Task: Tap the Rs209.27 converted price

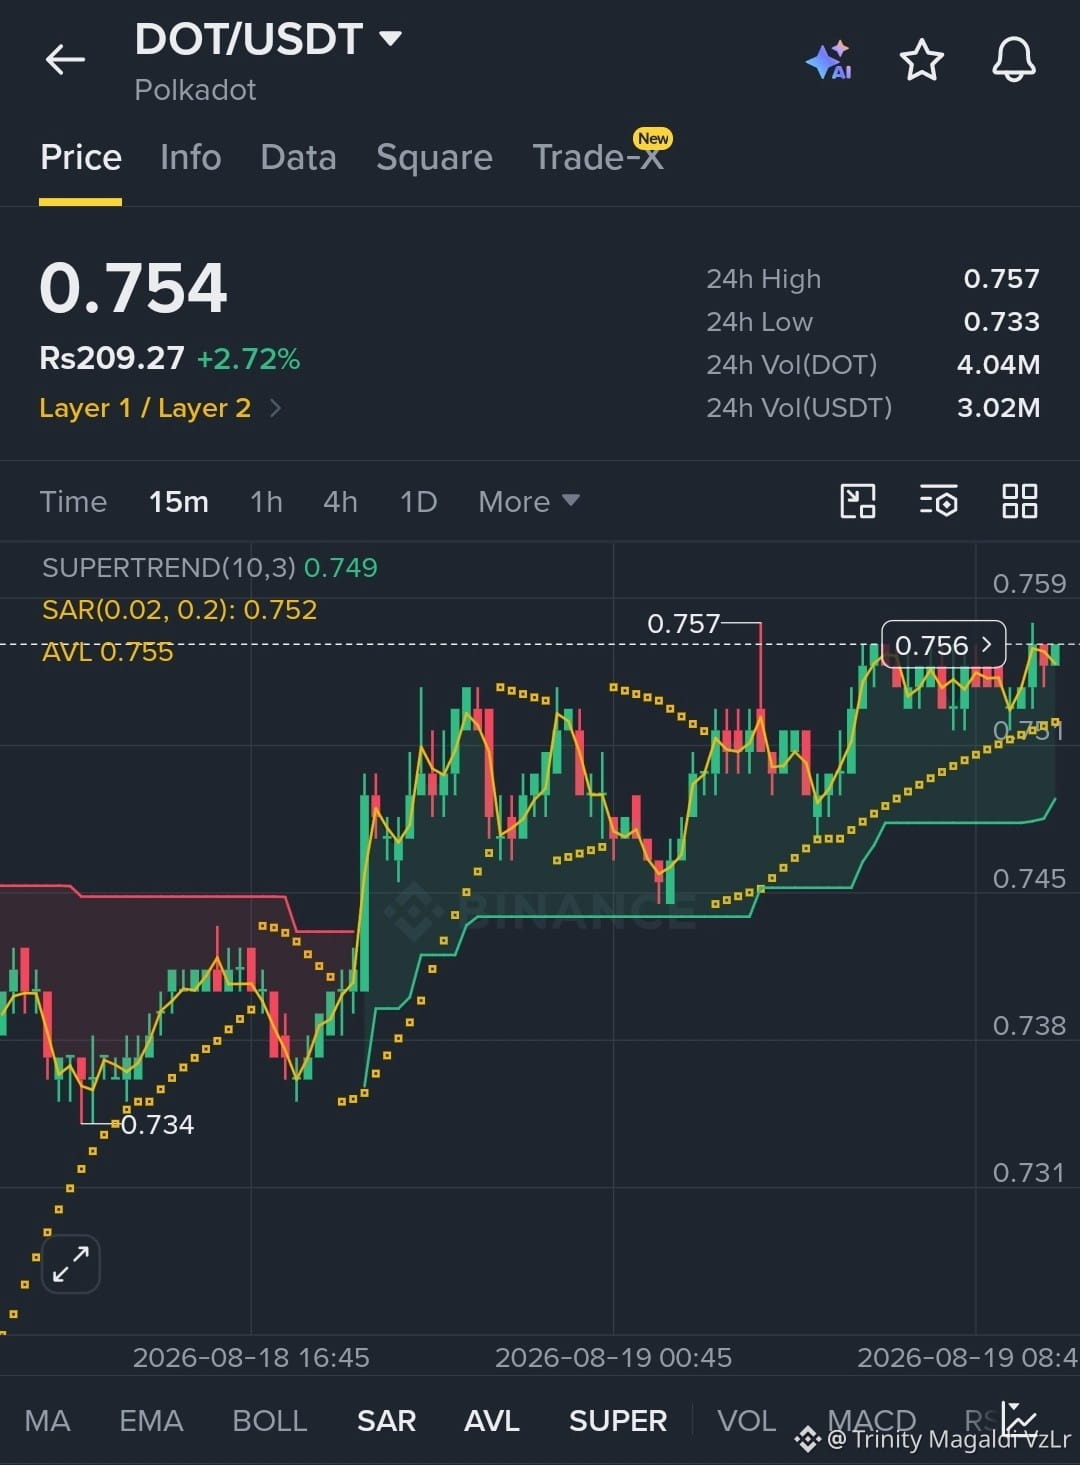Action: 112,358
